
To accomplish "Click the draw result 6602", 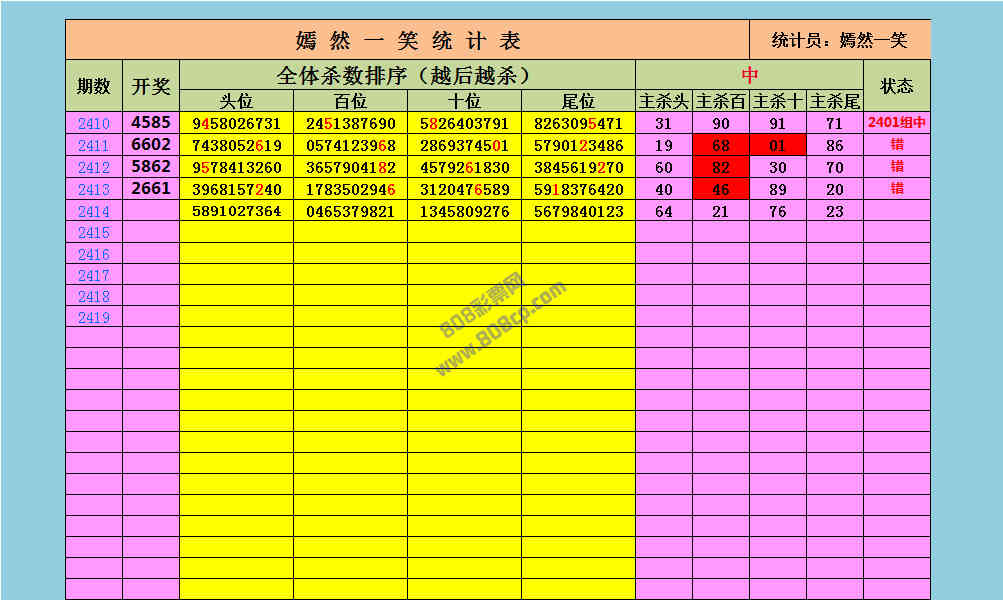I will point(151,145).
